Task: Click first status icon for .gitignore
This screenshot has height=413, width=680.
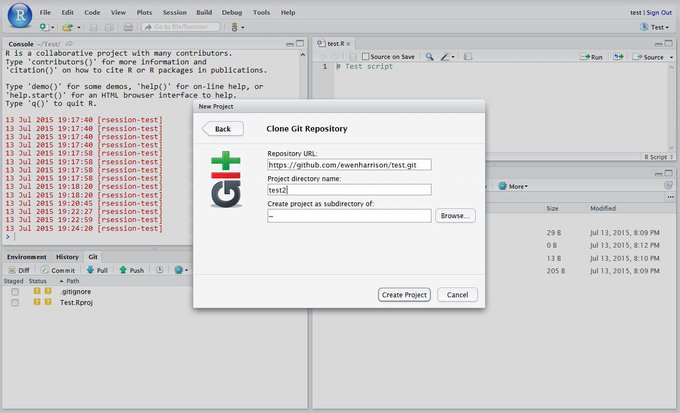Action: 37,291
